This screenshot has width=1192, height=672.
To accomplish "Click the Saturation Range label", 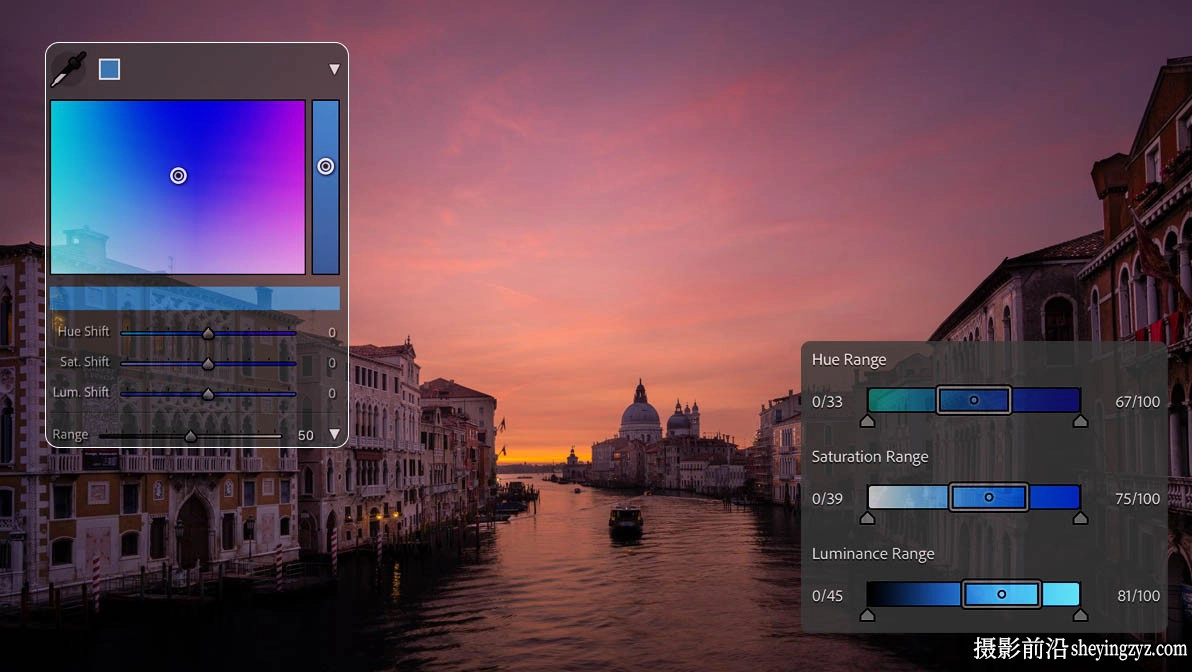I will click(870, 457).
